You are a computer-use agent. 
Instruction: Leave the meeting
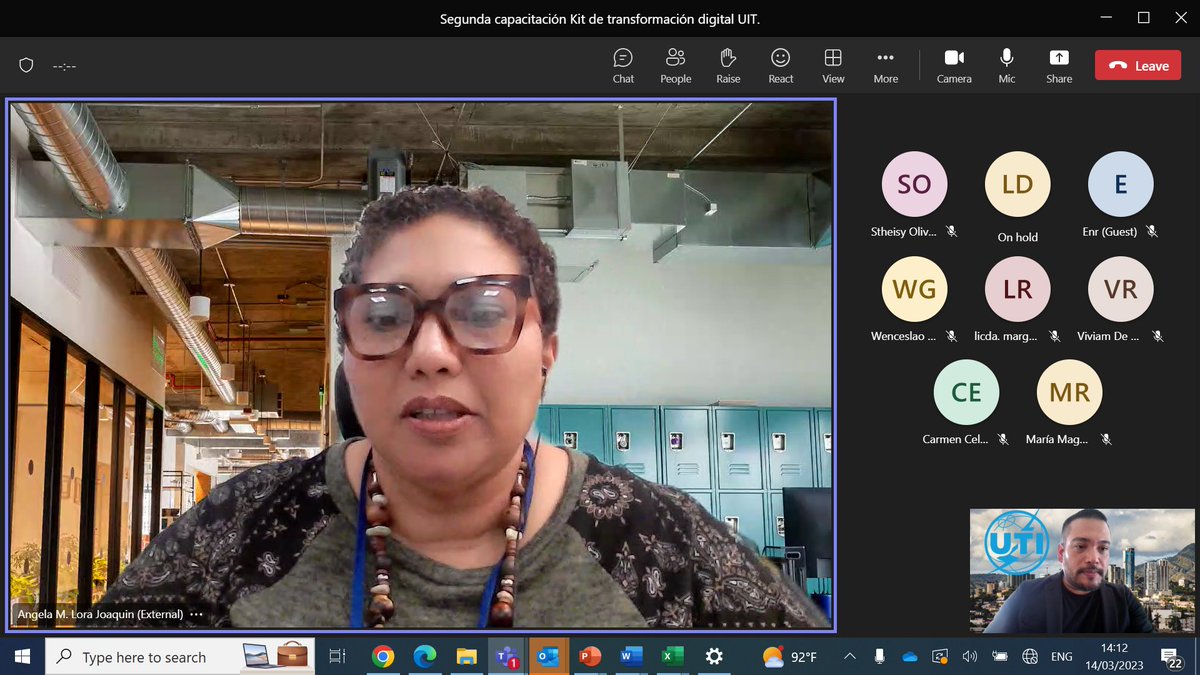(1138, 66)
